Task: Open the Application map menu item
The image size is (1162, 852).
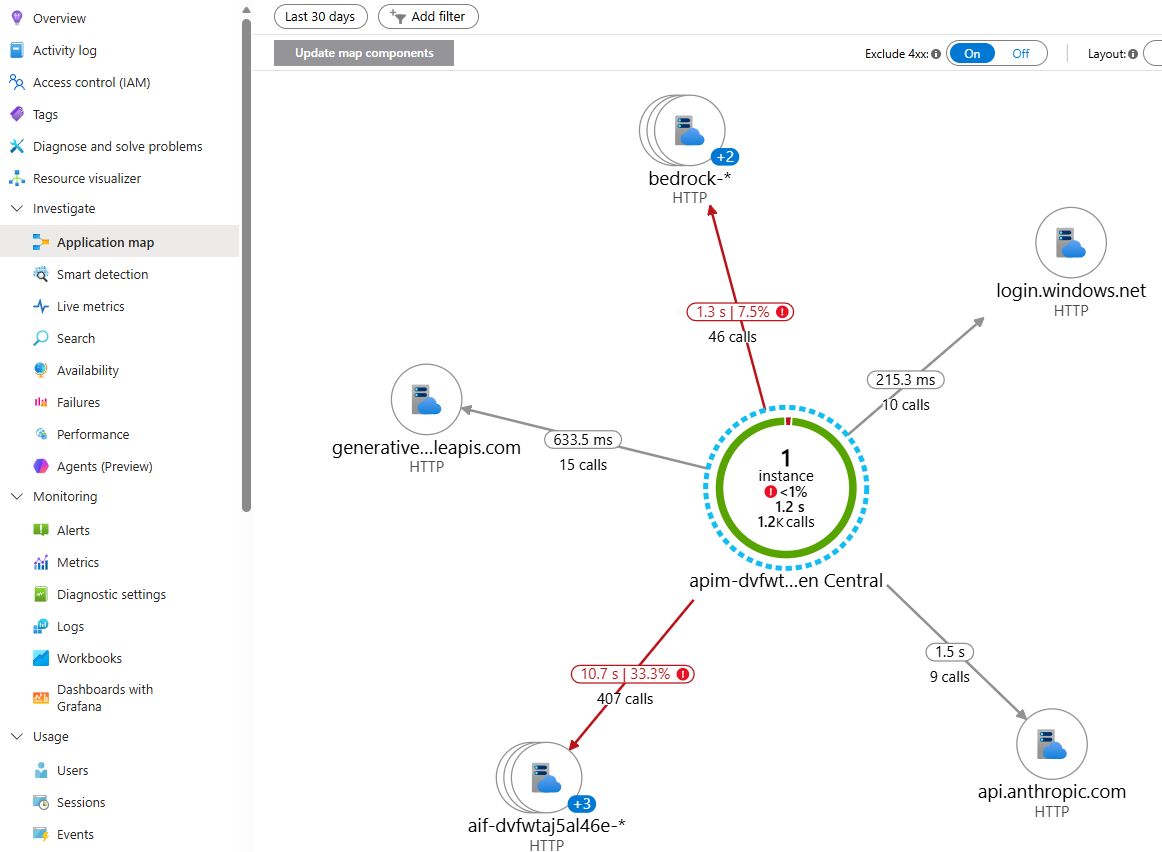Action: coord(120,242)
